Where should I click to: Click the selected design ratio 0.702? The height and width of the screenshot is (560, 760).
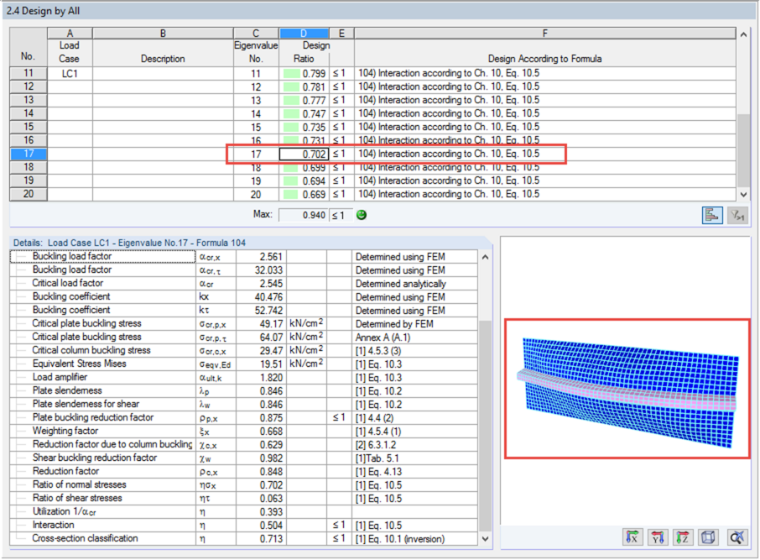pyautogui.click(x=304, y=154)
